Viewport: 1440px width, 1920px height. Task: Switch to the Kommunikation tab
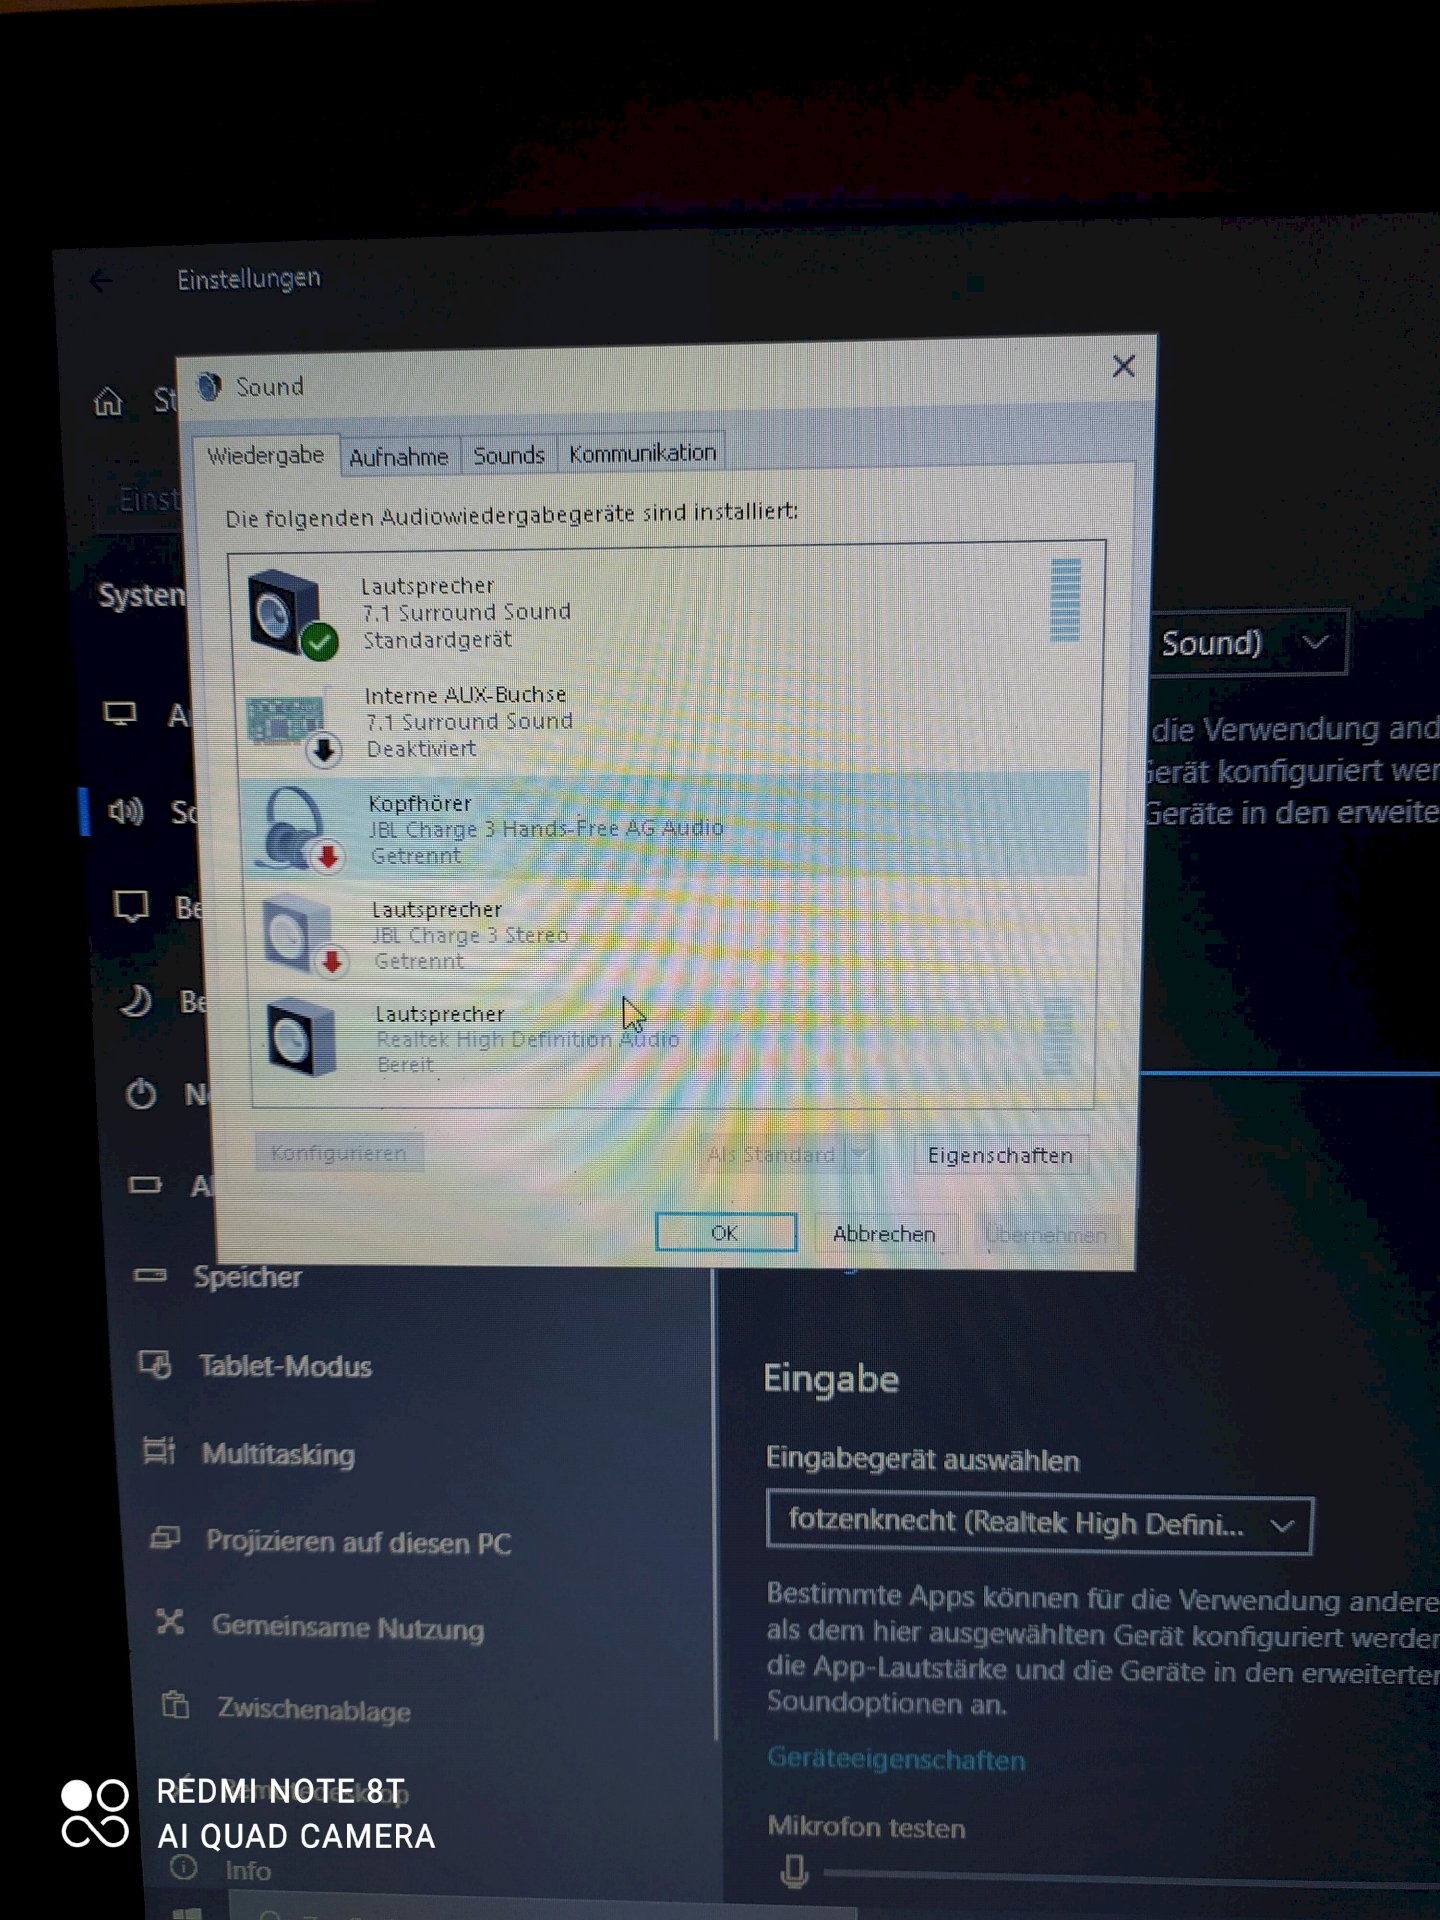[642, 453]
